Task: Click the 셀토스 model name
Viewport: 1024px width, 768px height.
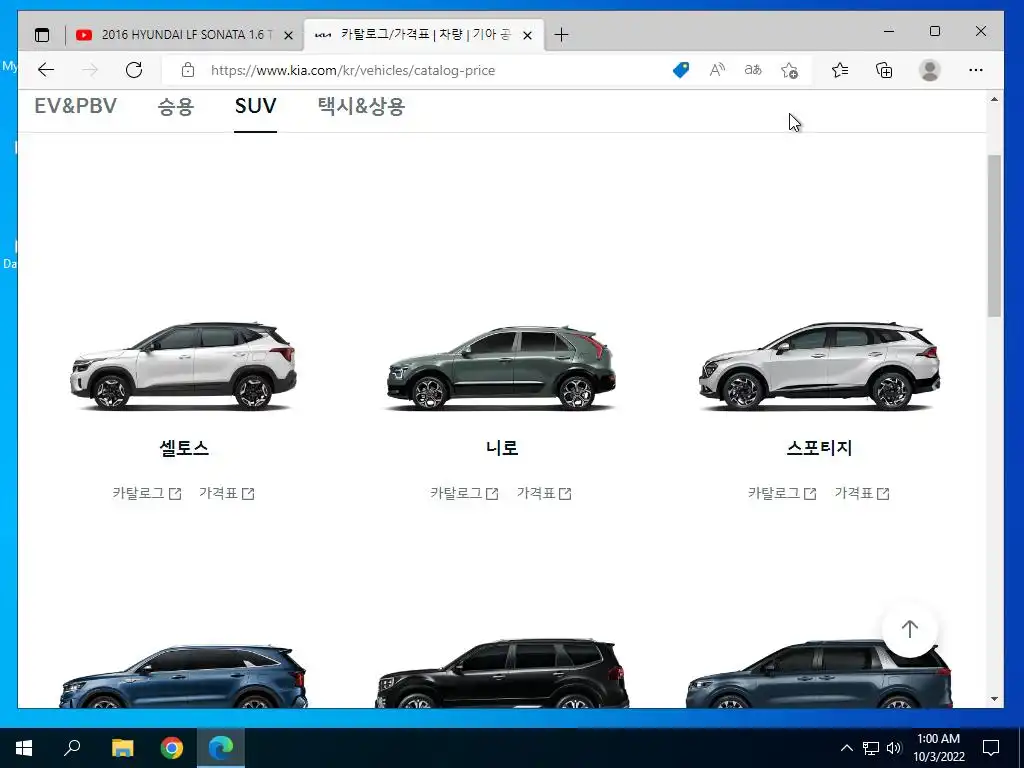Action: pyautogui.click(x=184, y=448)
